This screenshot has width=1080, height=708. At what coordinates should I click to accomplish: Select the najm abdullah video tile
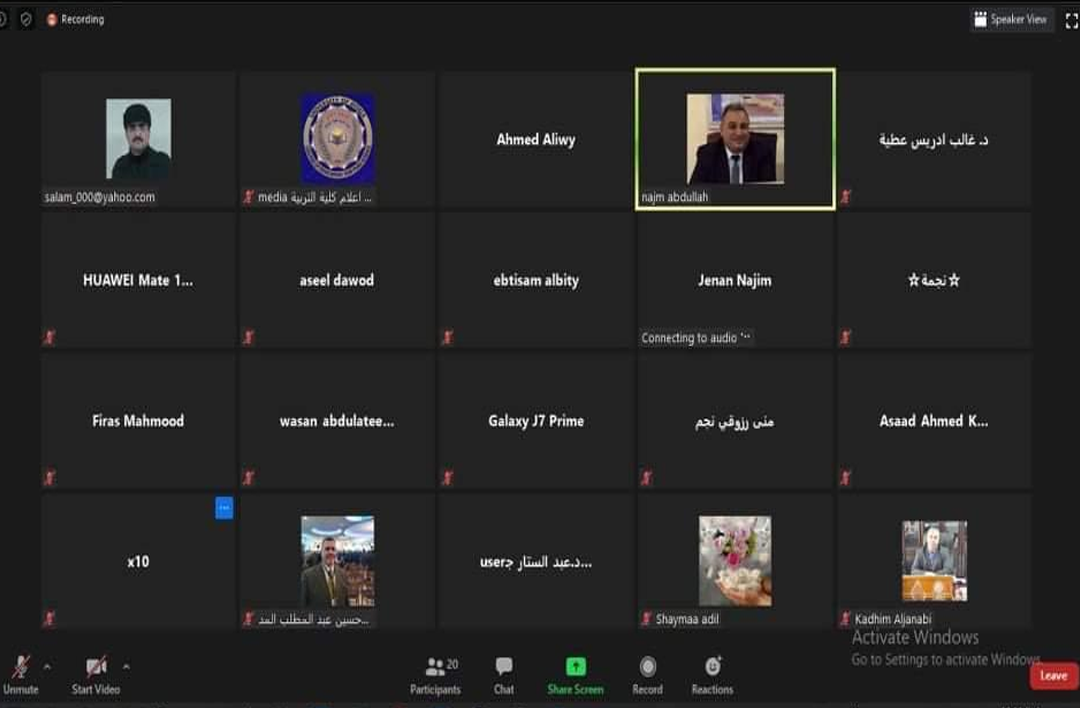pos(735,140)
